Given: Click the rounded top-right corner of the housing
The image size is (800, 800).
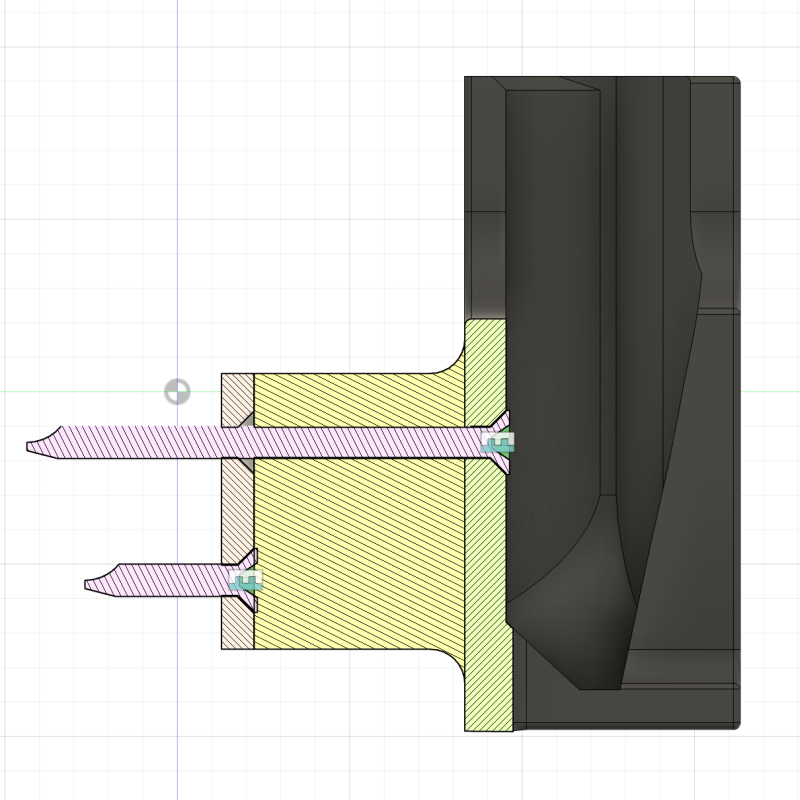Looking at the screenshot, I should pyautogui.click(x=735, y=81).
